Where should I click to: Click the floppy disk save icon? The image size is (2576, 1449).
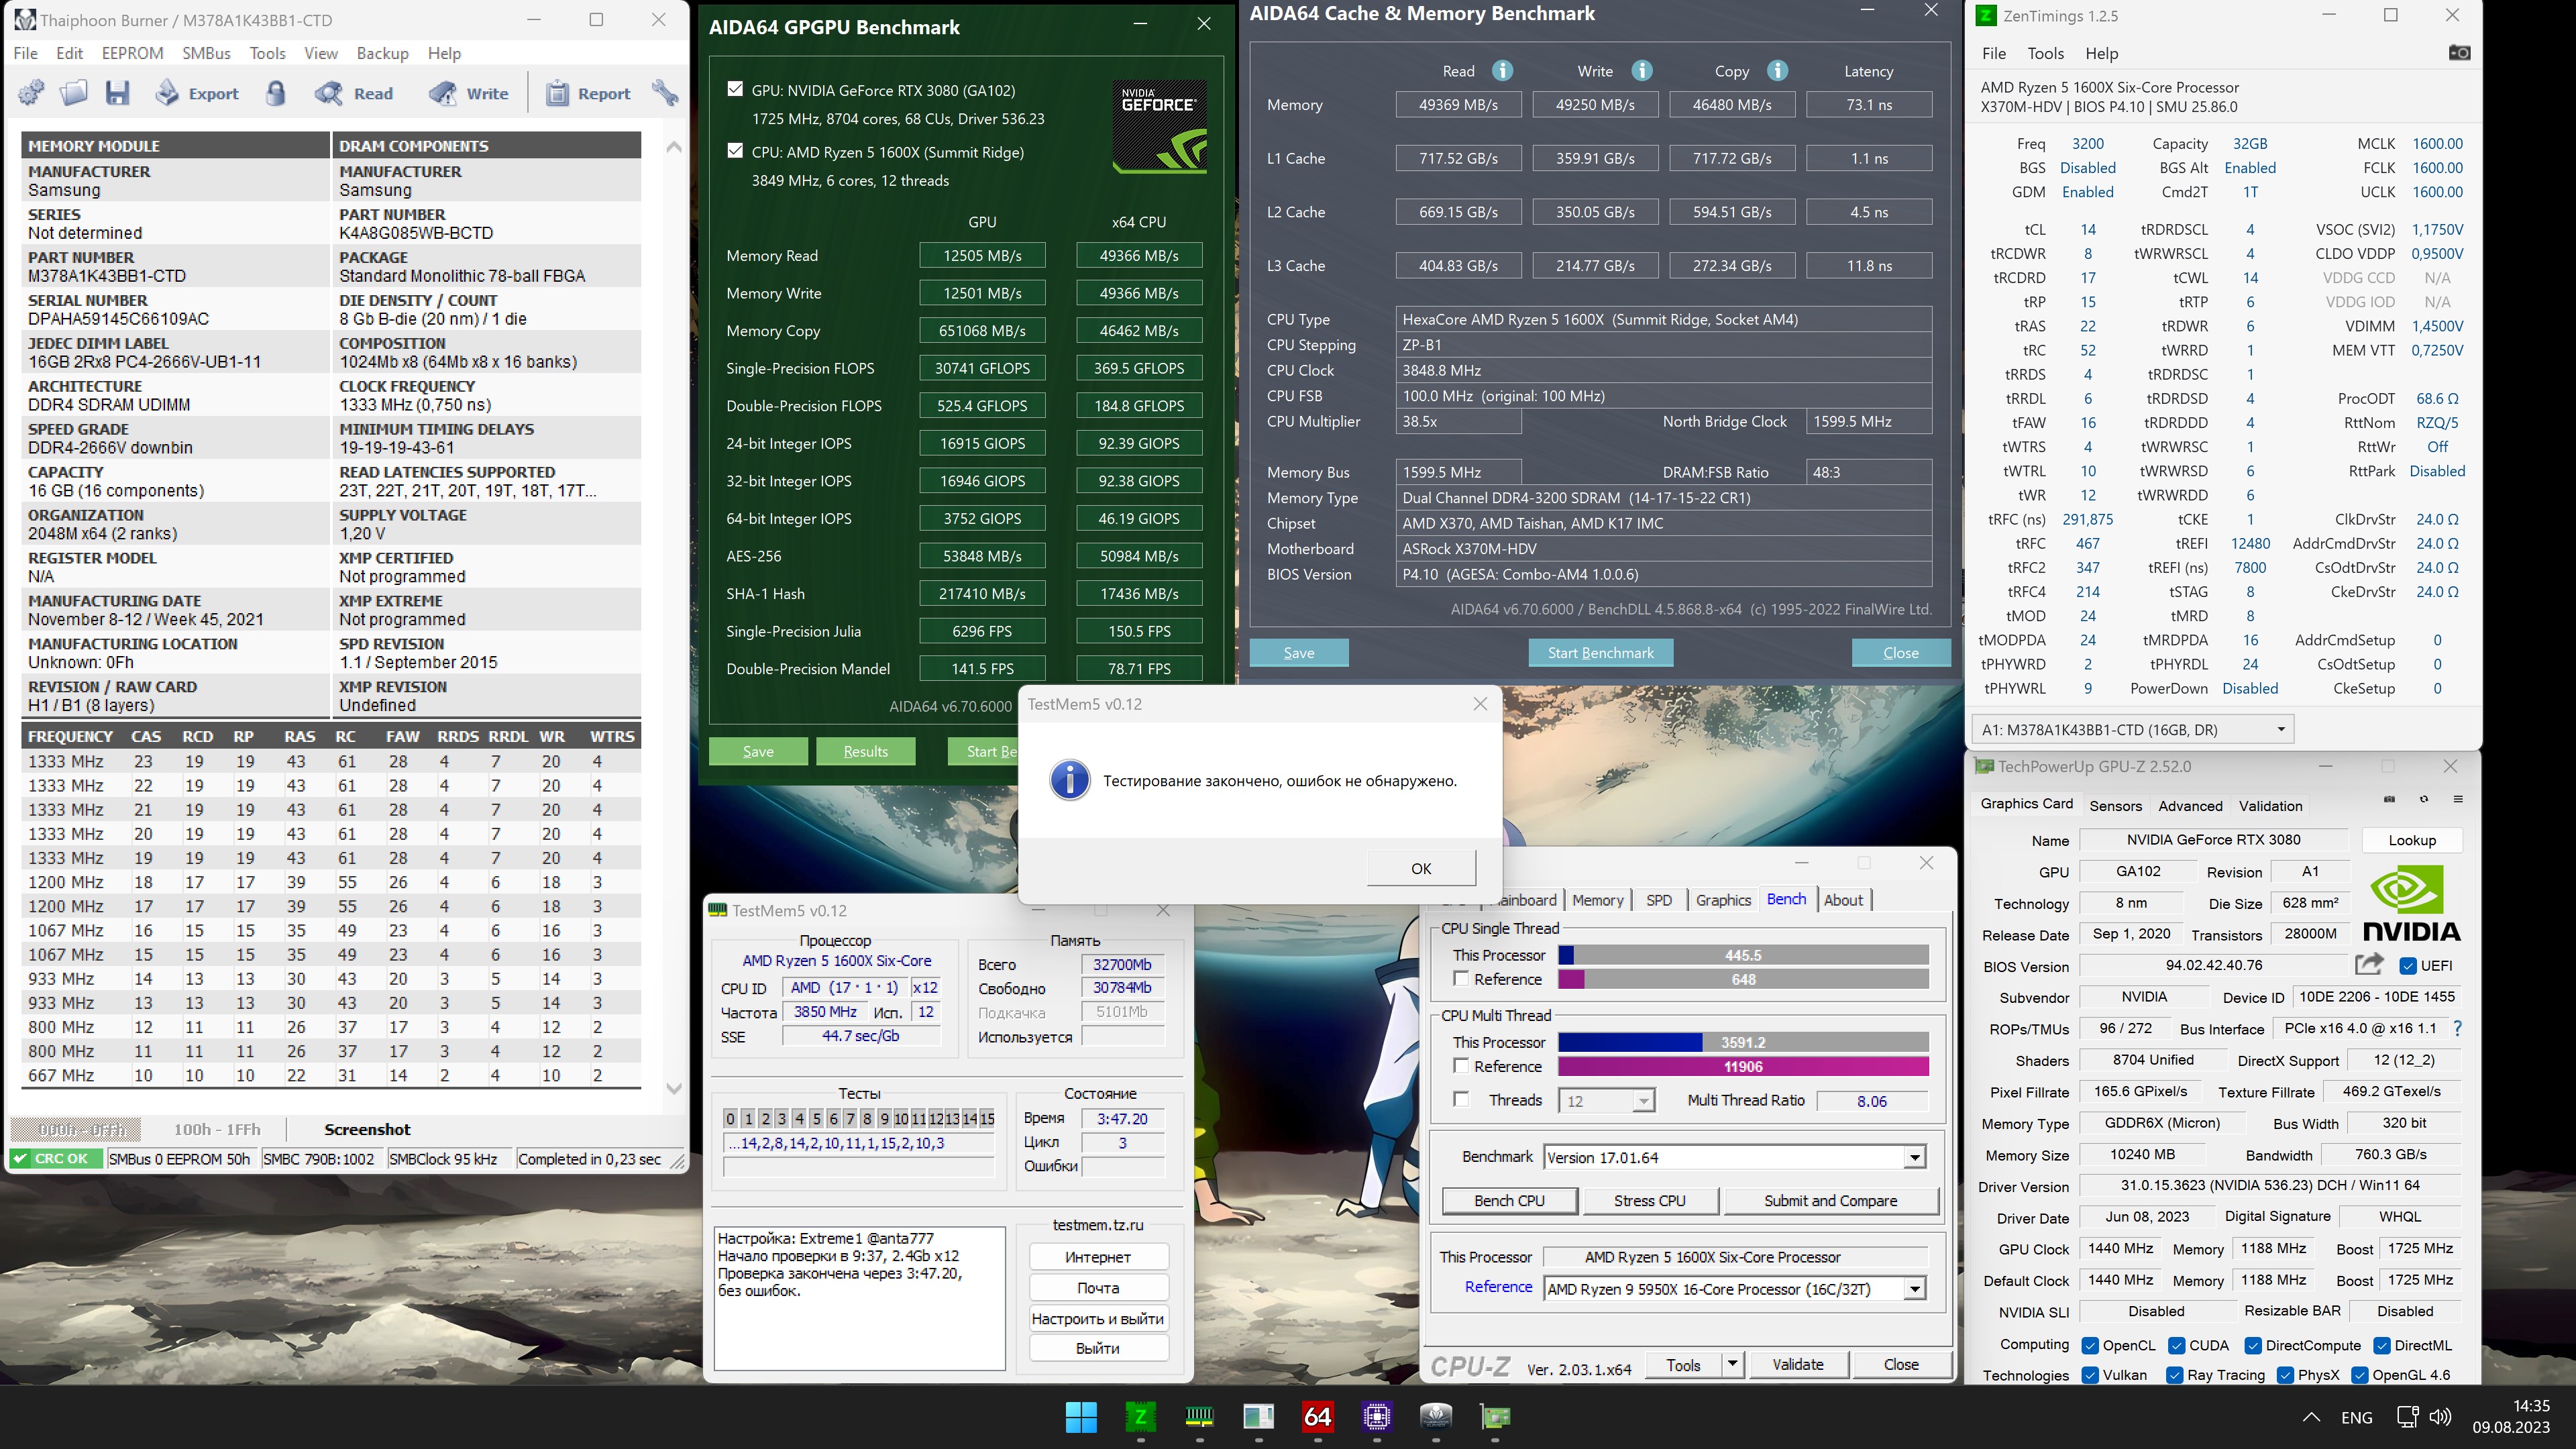(118, 93)
